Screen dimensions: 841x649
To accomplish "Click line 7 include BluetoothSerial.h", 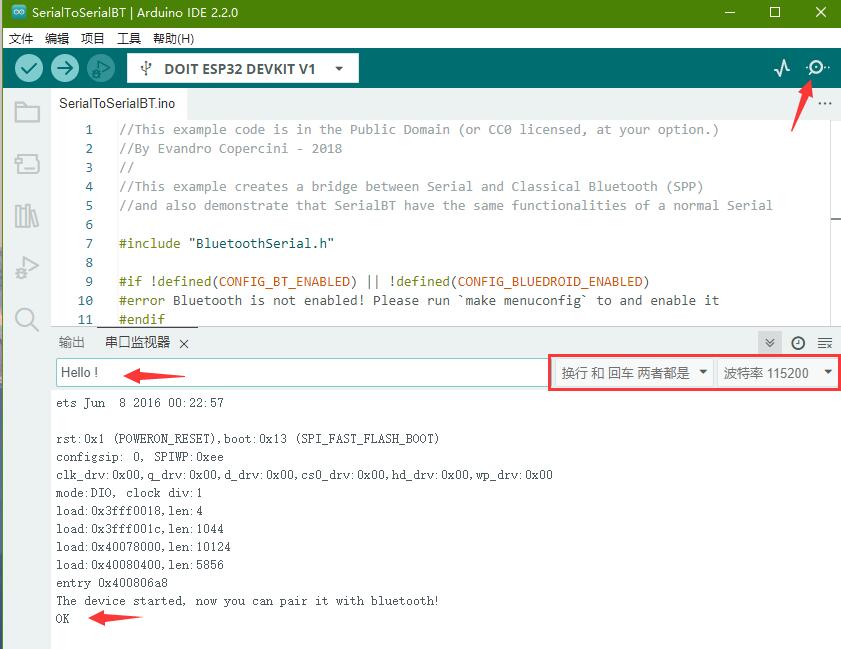I will tap(226, 244).
